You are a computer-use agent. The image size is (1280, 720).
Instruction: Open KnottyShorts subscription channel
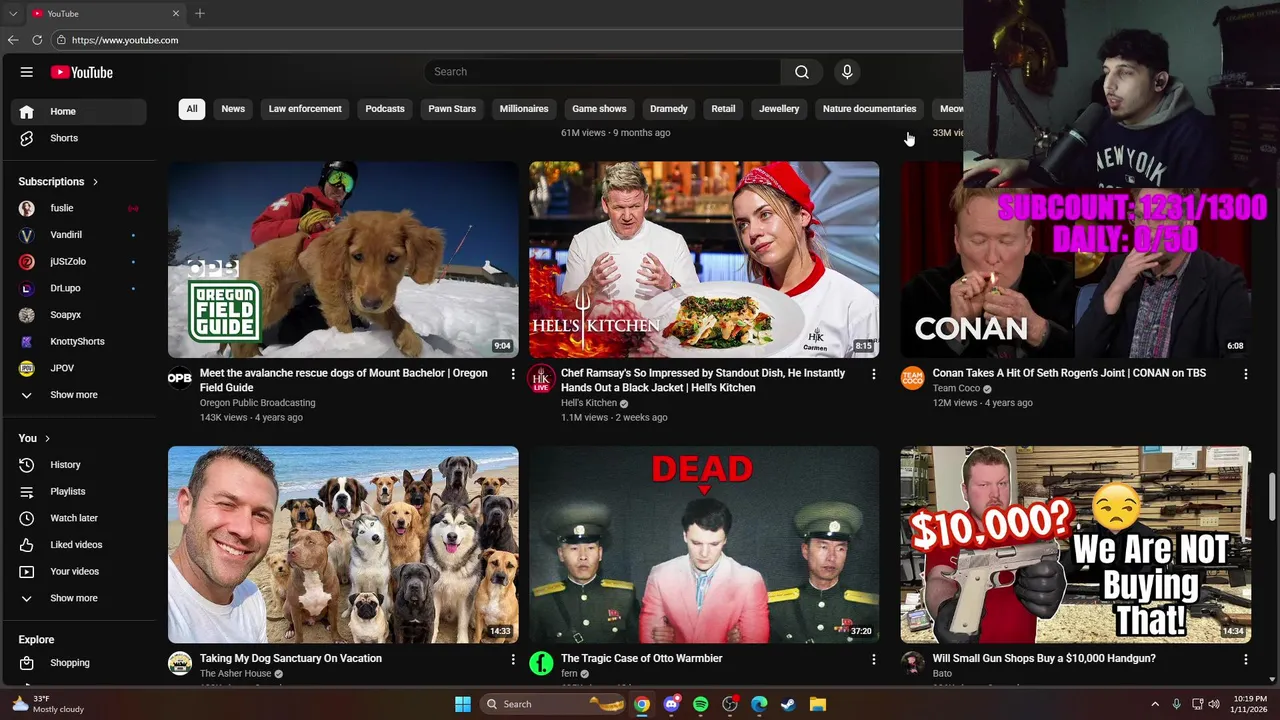coord(78,341)
